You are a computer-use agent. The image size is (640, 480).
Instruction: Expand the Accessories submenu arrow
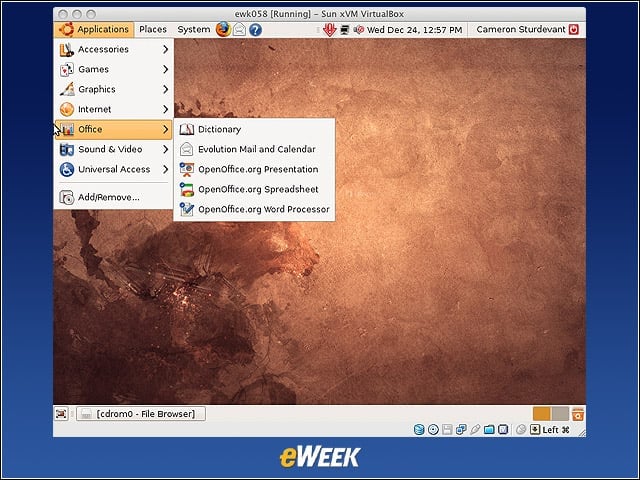165,49
